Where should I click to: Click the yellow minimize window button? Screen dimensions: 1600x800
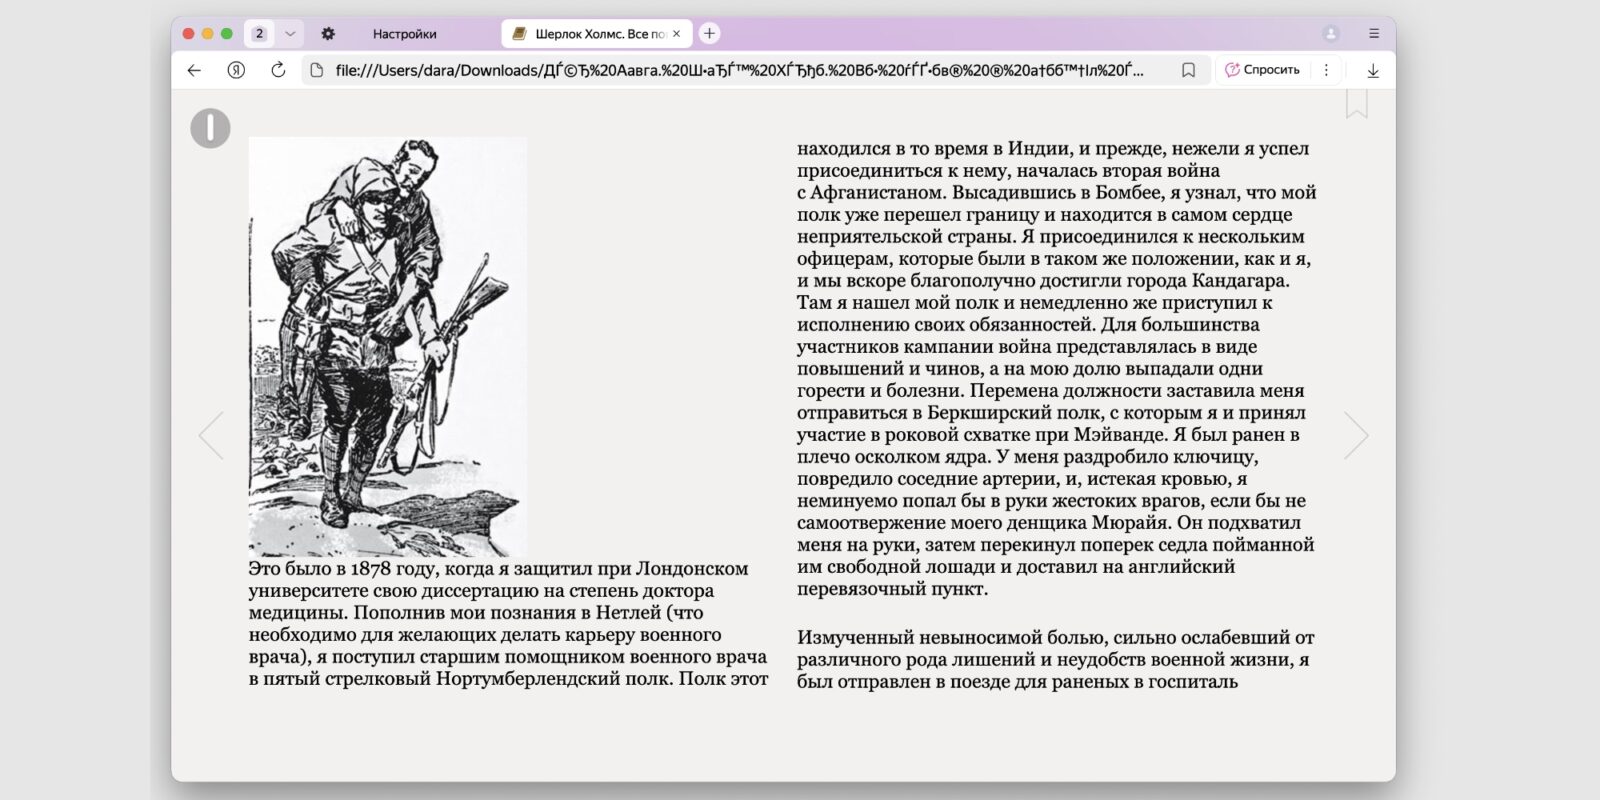click(207, 34)
